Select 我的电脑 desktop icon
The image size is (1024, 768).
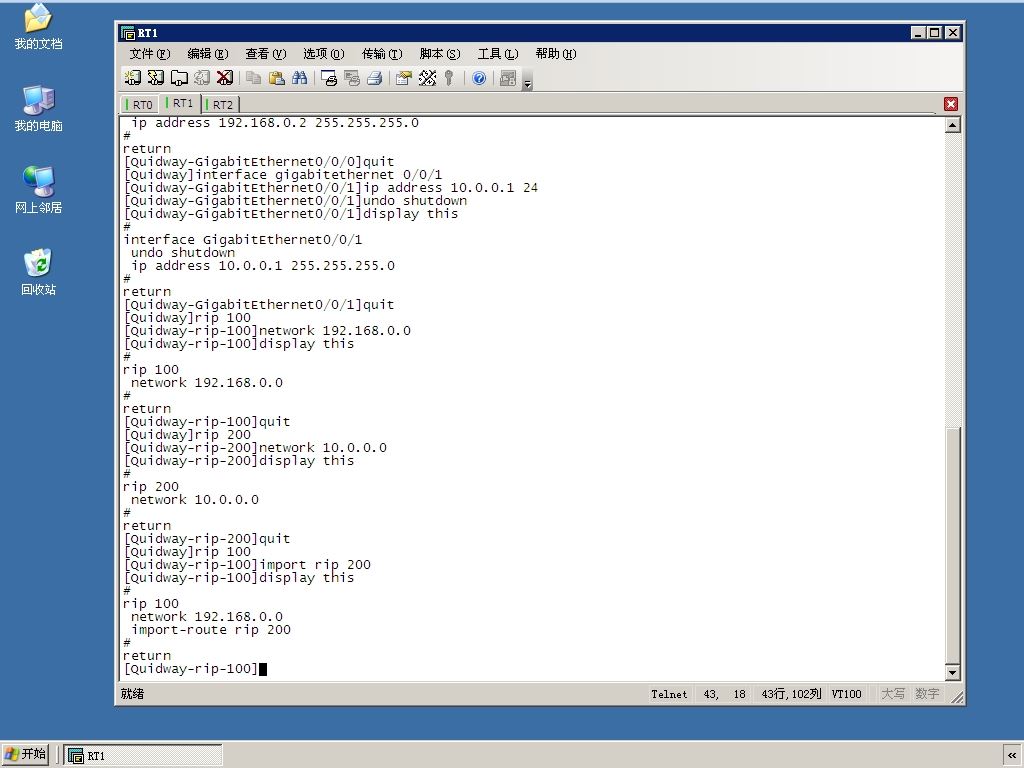point(39,108)
